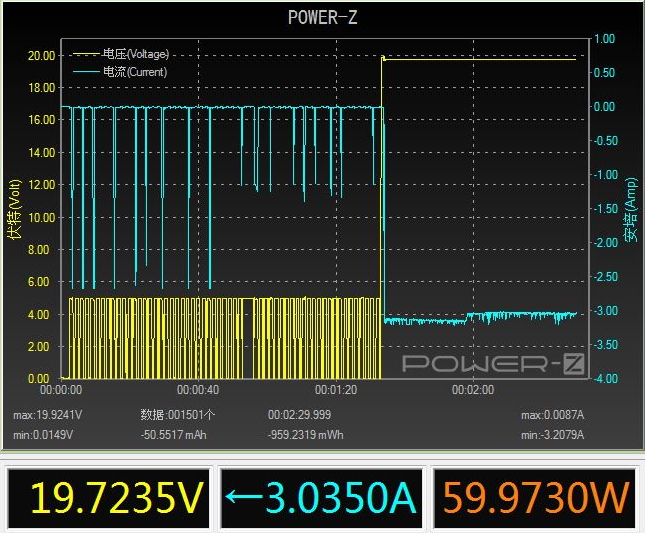Click the 12.00 volt axis label
This screenshot has width=645, height=533.
41,185
